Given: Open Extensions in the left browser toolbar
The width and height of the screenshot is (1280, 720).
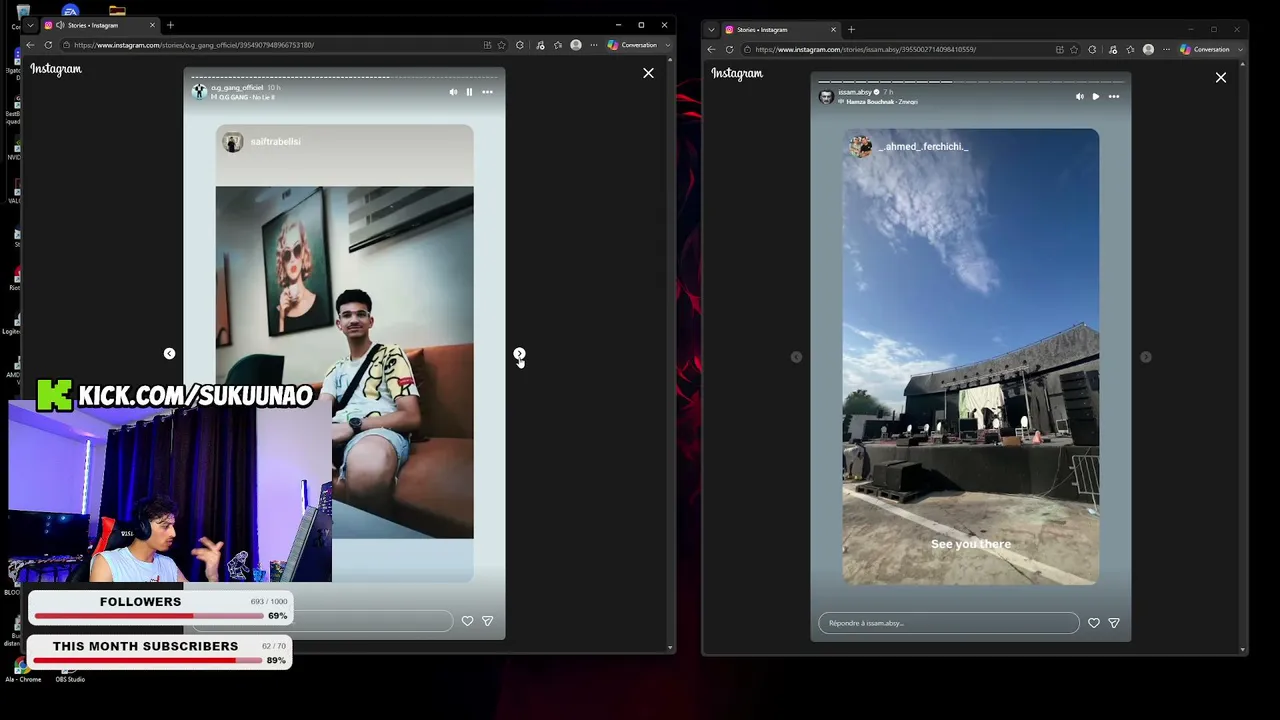Looking at the screenshot, I should click(x=520, y=45).
